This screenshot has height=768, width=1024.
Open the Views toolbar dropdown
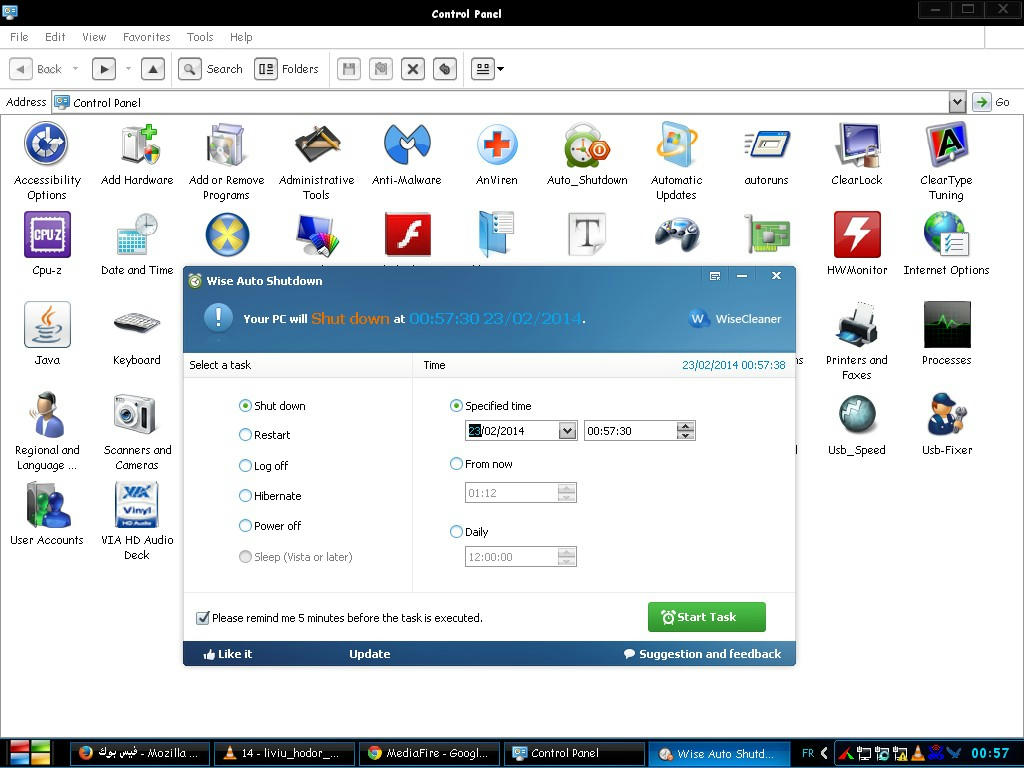coord(501,69)
